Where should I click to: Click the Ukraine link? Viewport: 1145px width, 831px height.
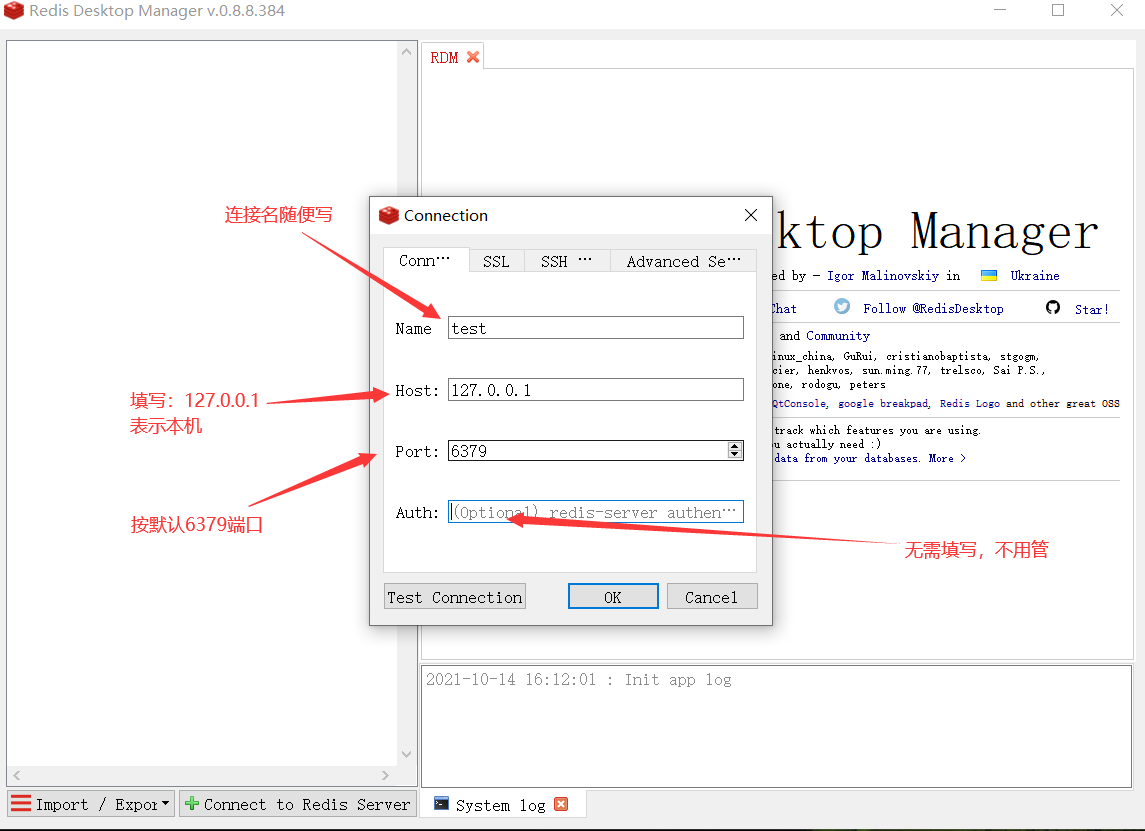(x=1035, y=275)
